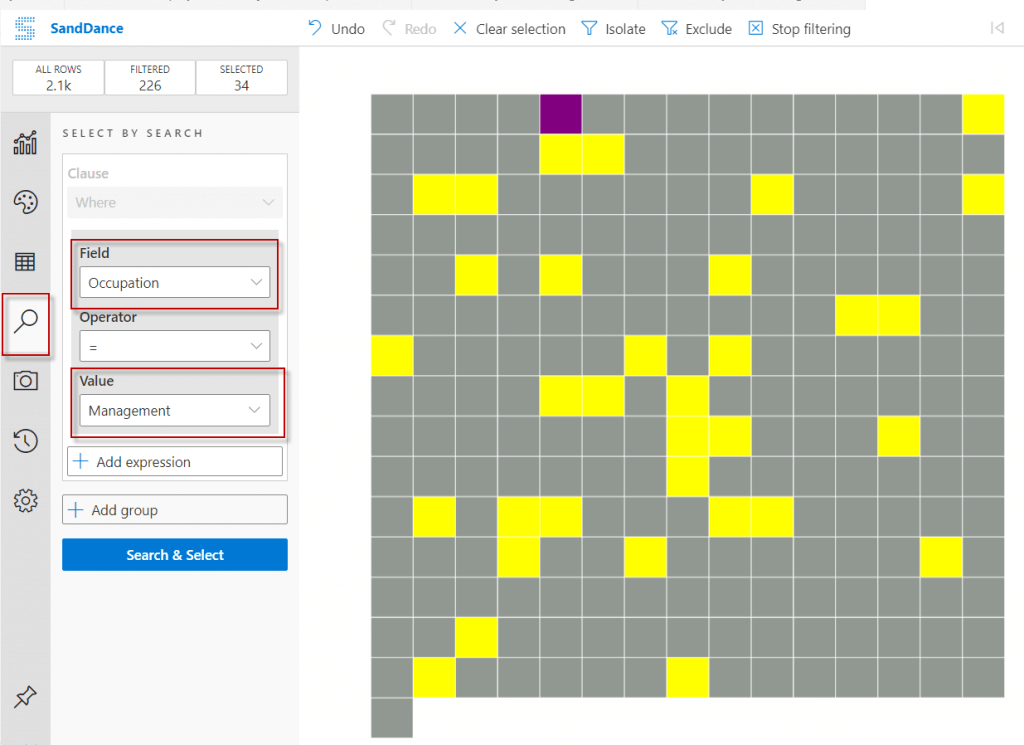Open the camera snapshot panel
This screenshot has width=1024, height=745.
[26, 381]
